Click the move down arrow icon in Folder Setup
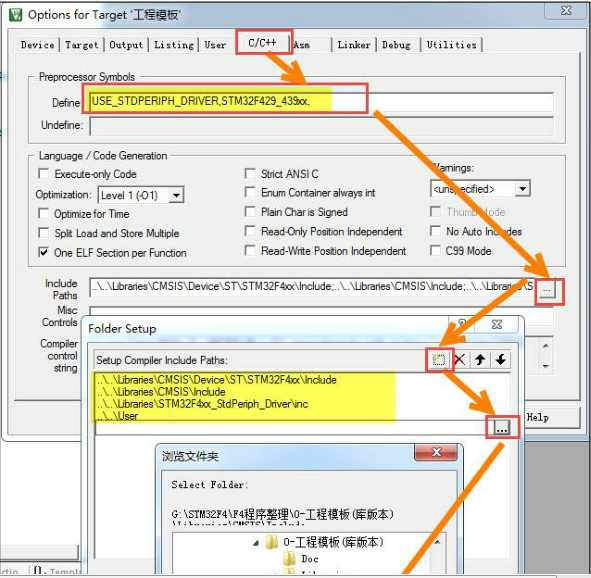Viewport: 591px width, 578px height. (x=501, y=360)
